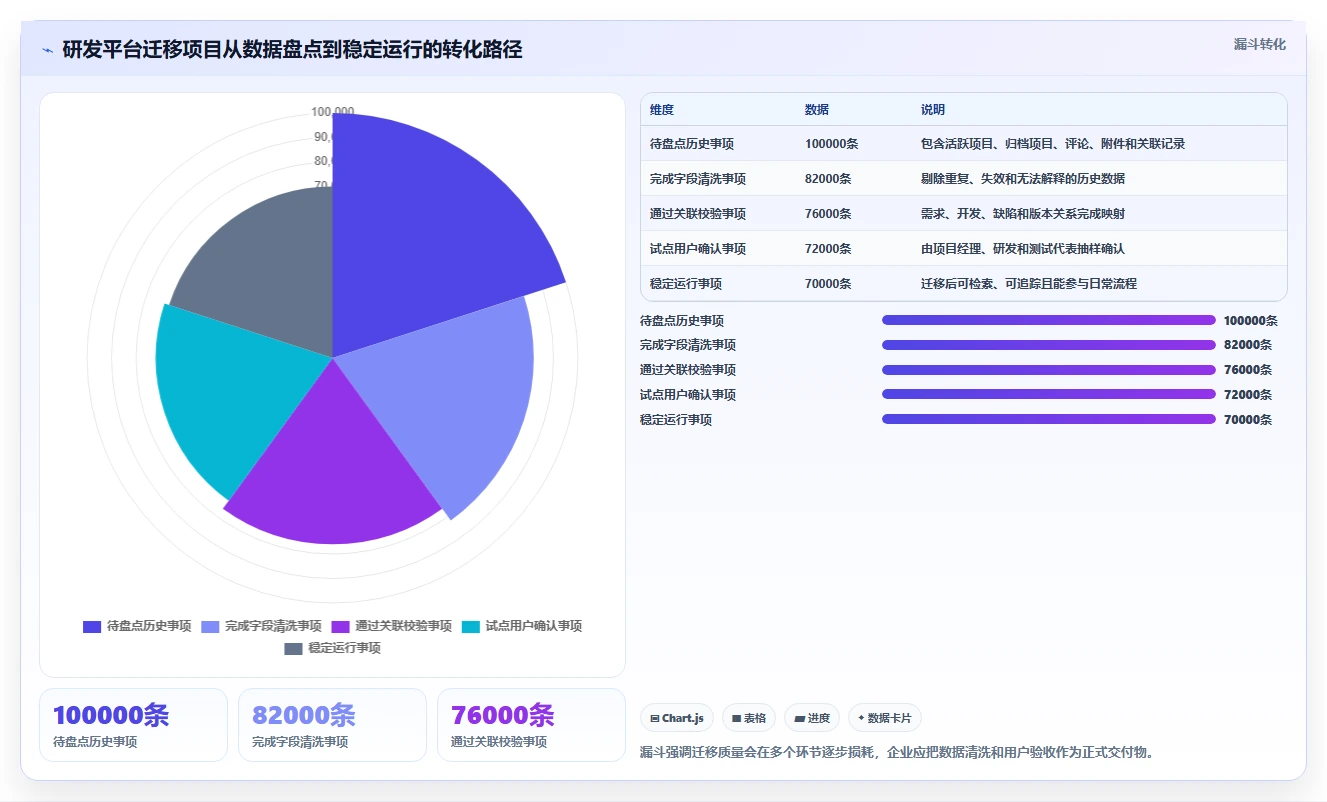This screenshot has height=802, width=1327.
Task: Click table value 70000条
Action: coord(828,284)
